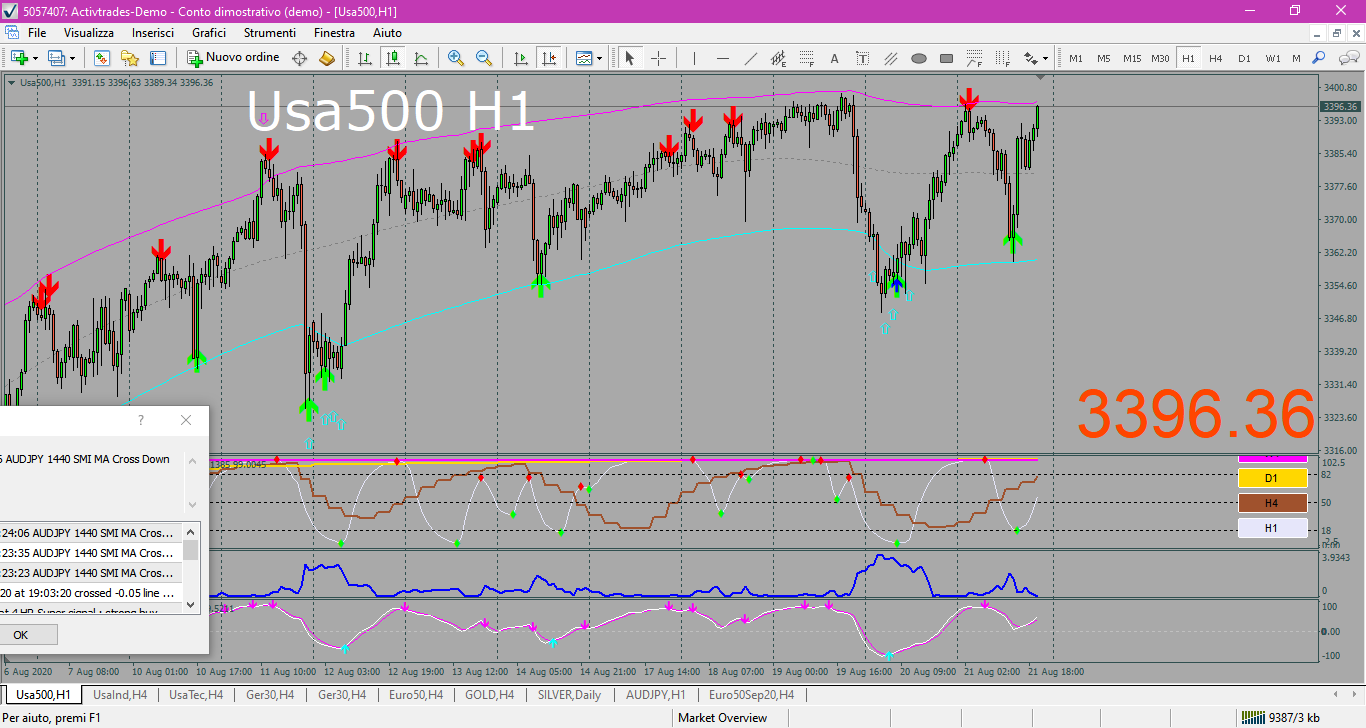The height and width of the screenshot is (728, 1366).
Task: Click the brown H4 indicator label
Action: 1272,503
